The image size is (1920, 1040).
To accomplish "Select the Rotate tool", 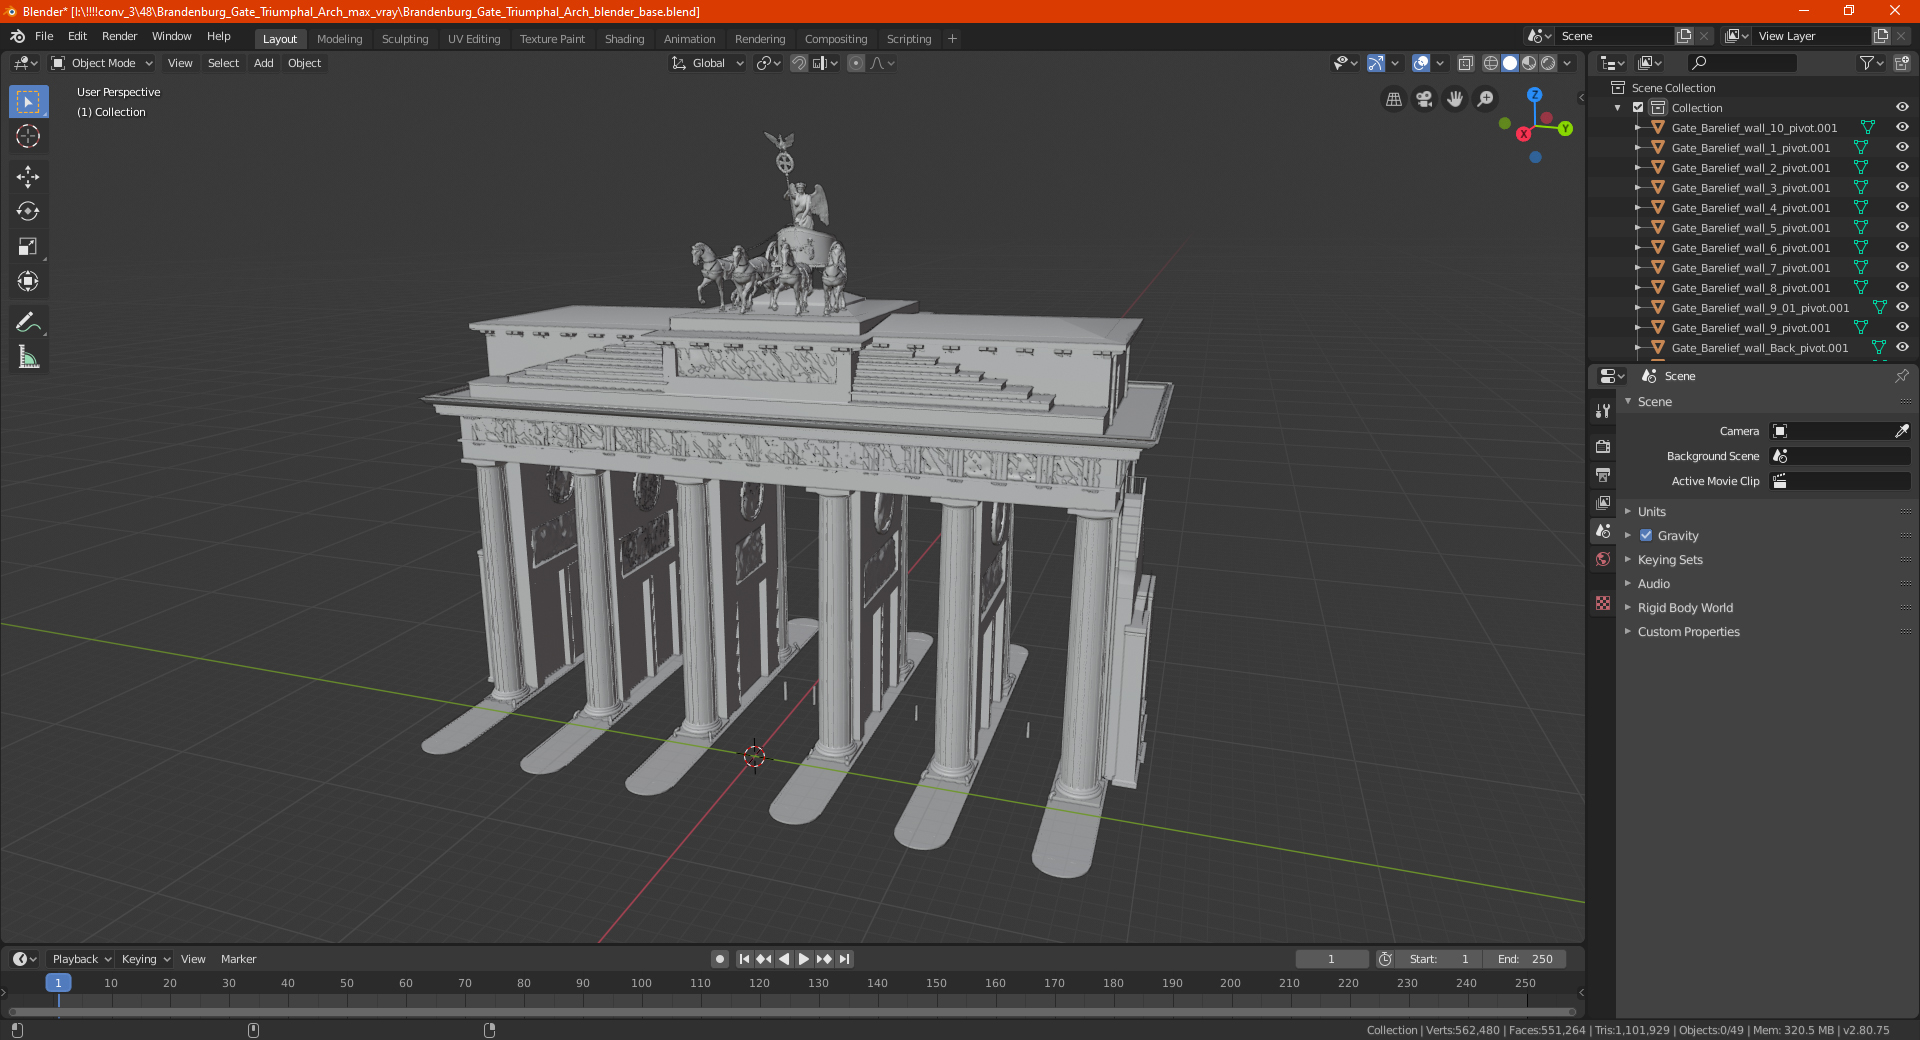I will click(x=28, y=212).
